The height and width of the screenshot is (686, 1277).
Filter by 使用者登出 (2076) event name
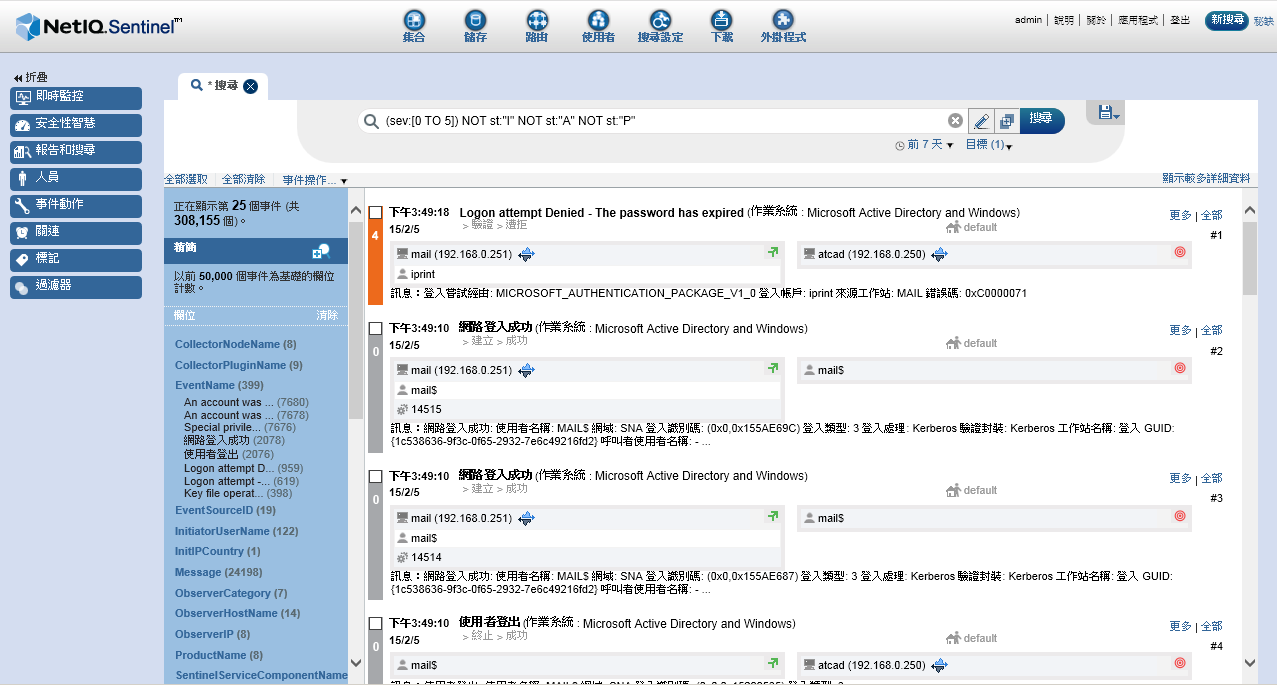coord(231,454)
